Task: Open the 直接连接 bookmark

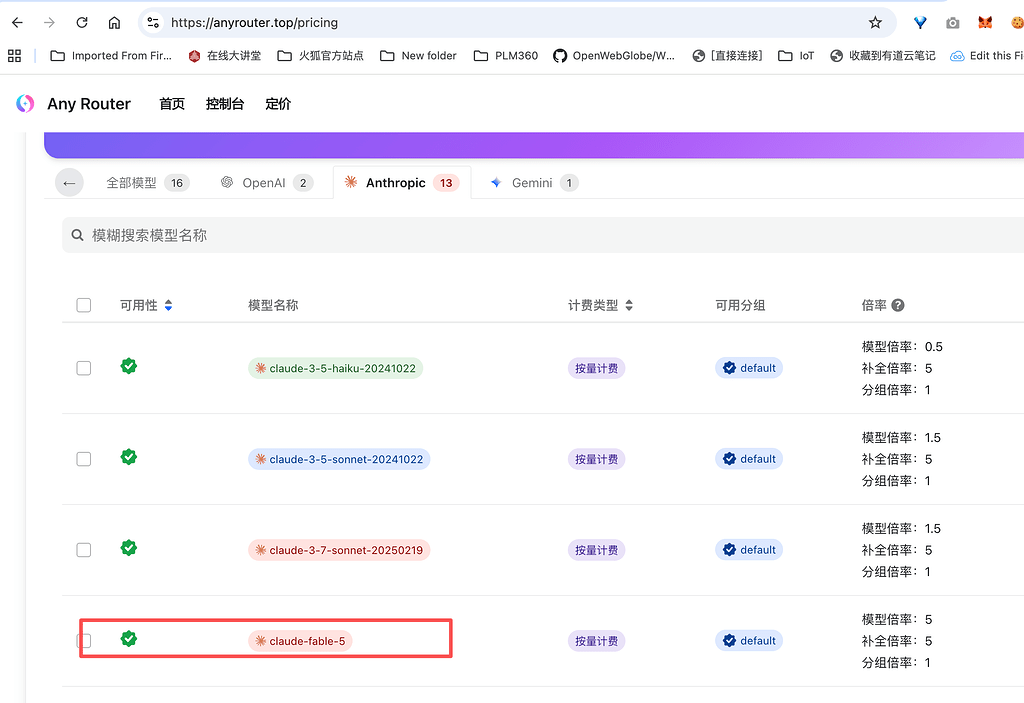Action: 727,56
